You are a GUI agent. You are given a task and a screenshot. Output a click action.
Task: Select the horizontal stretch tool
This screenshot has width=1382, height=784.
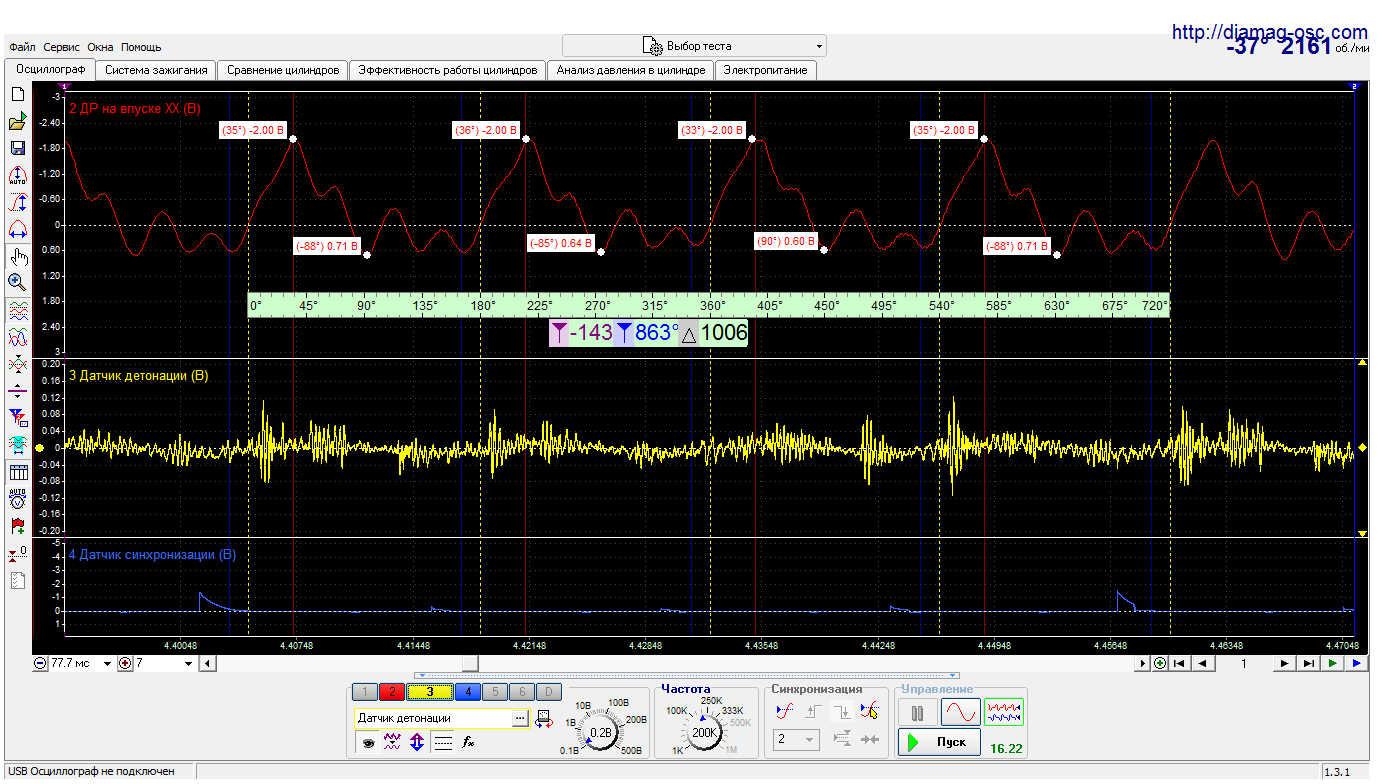point(17,229)
